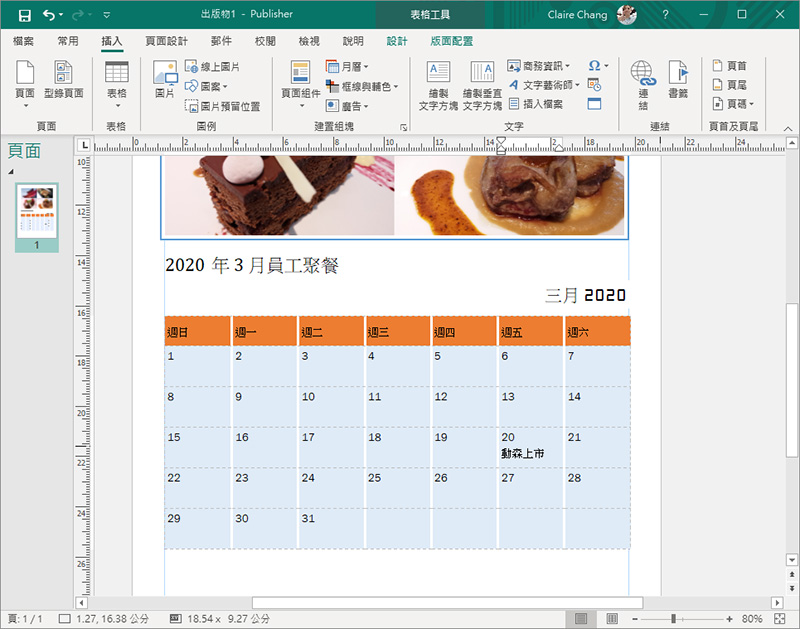
Task: Select 繪製垂直文字方塊 vertical text box
Action: 482,86
